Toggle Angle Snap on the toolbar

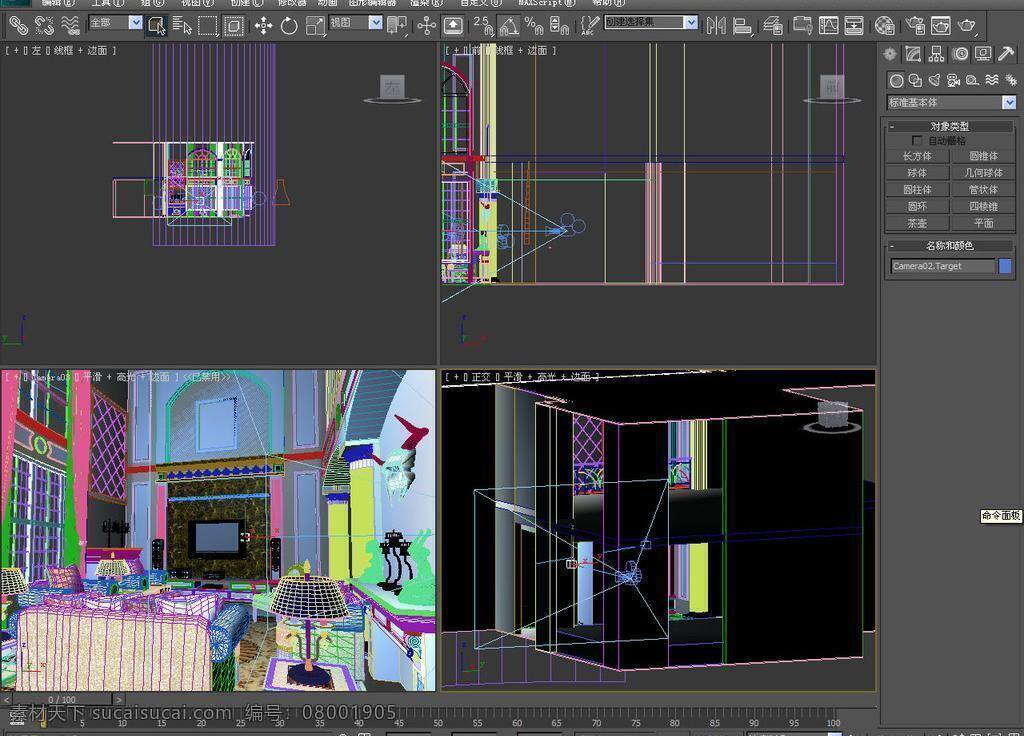click(x=509, y=25)
